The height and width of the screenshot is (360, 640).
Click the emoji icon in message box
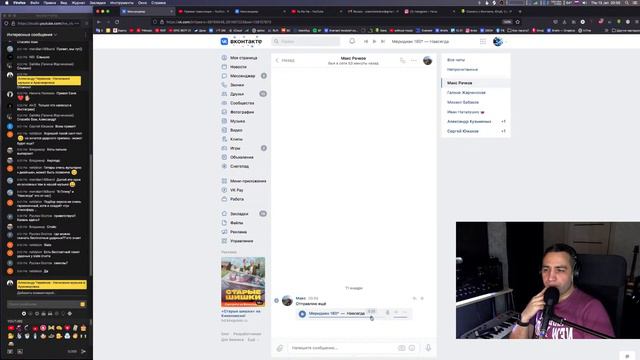point(412,348)
